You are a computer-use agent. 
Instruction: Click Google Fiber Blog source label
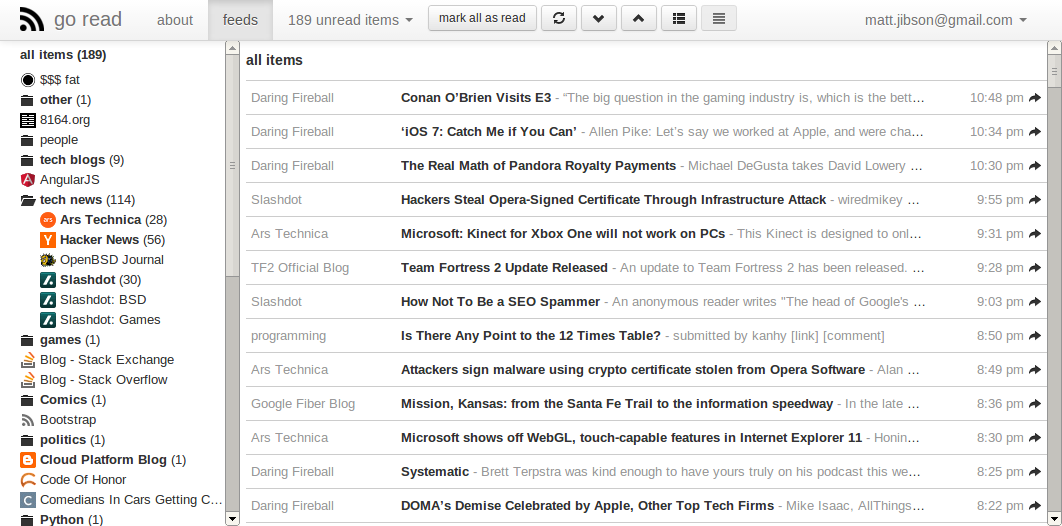point(303,403)
